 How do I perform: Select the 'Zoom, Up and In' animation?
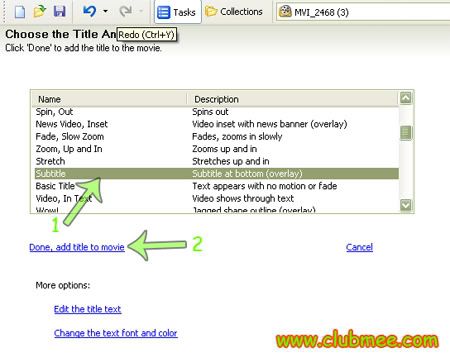tap(69, 149)
